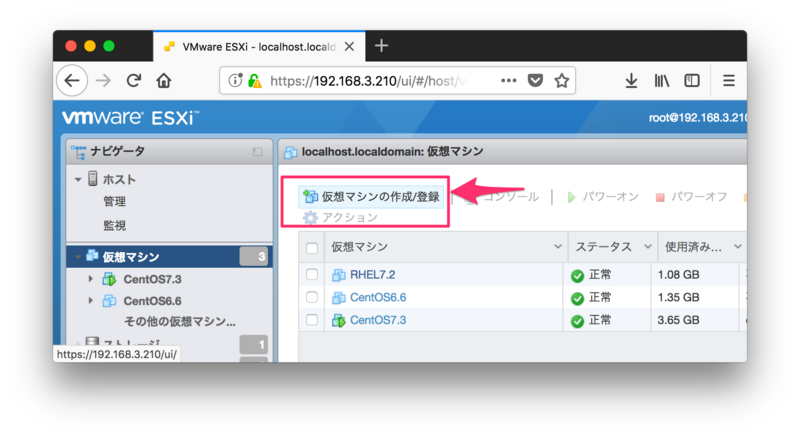This screenshot has height=438, width=800.
Task: Click the パワーオン button
Action: pos(603,197)
